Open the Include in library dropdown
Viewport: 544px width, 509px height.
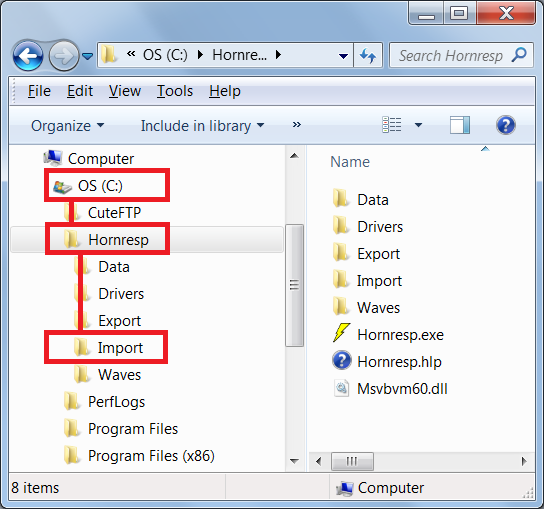[203, 126]
